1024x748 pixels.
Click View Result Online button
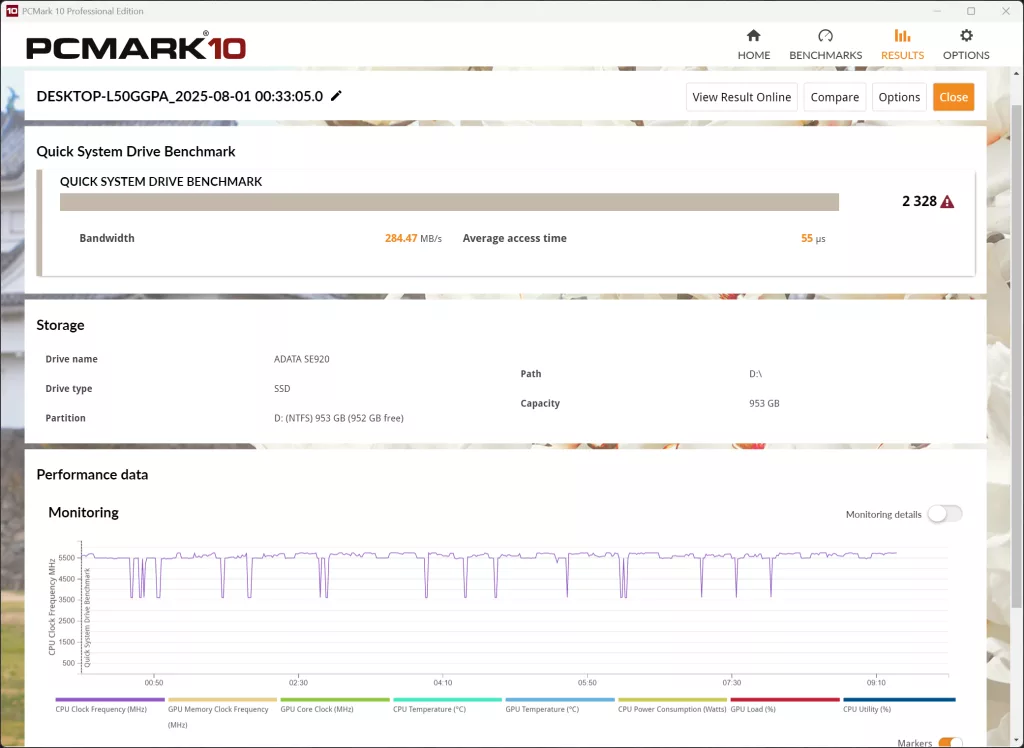(741, 97)
